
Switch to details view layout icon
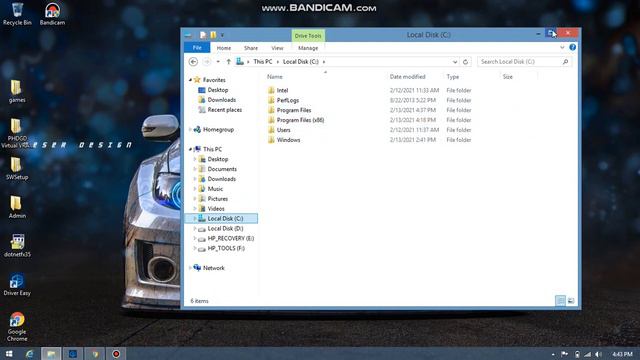point(560,301)
